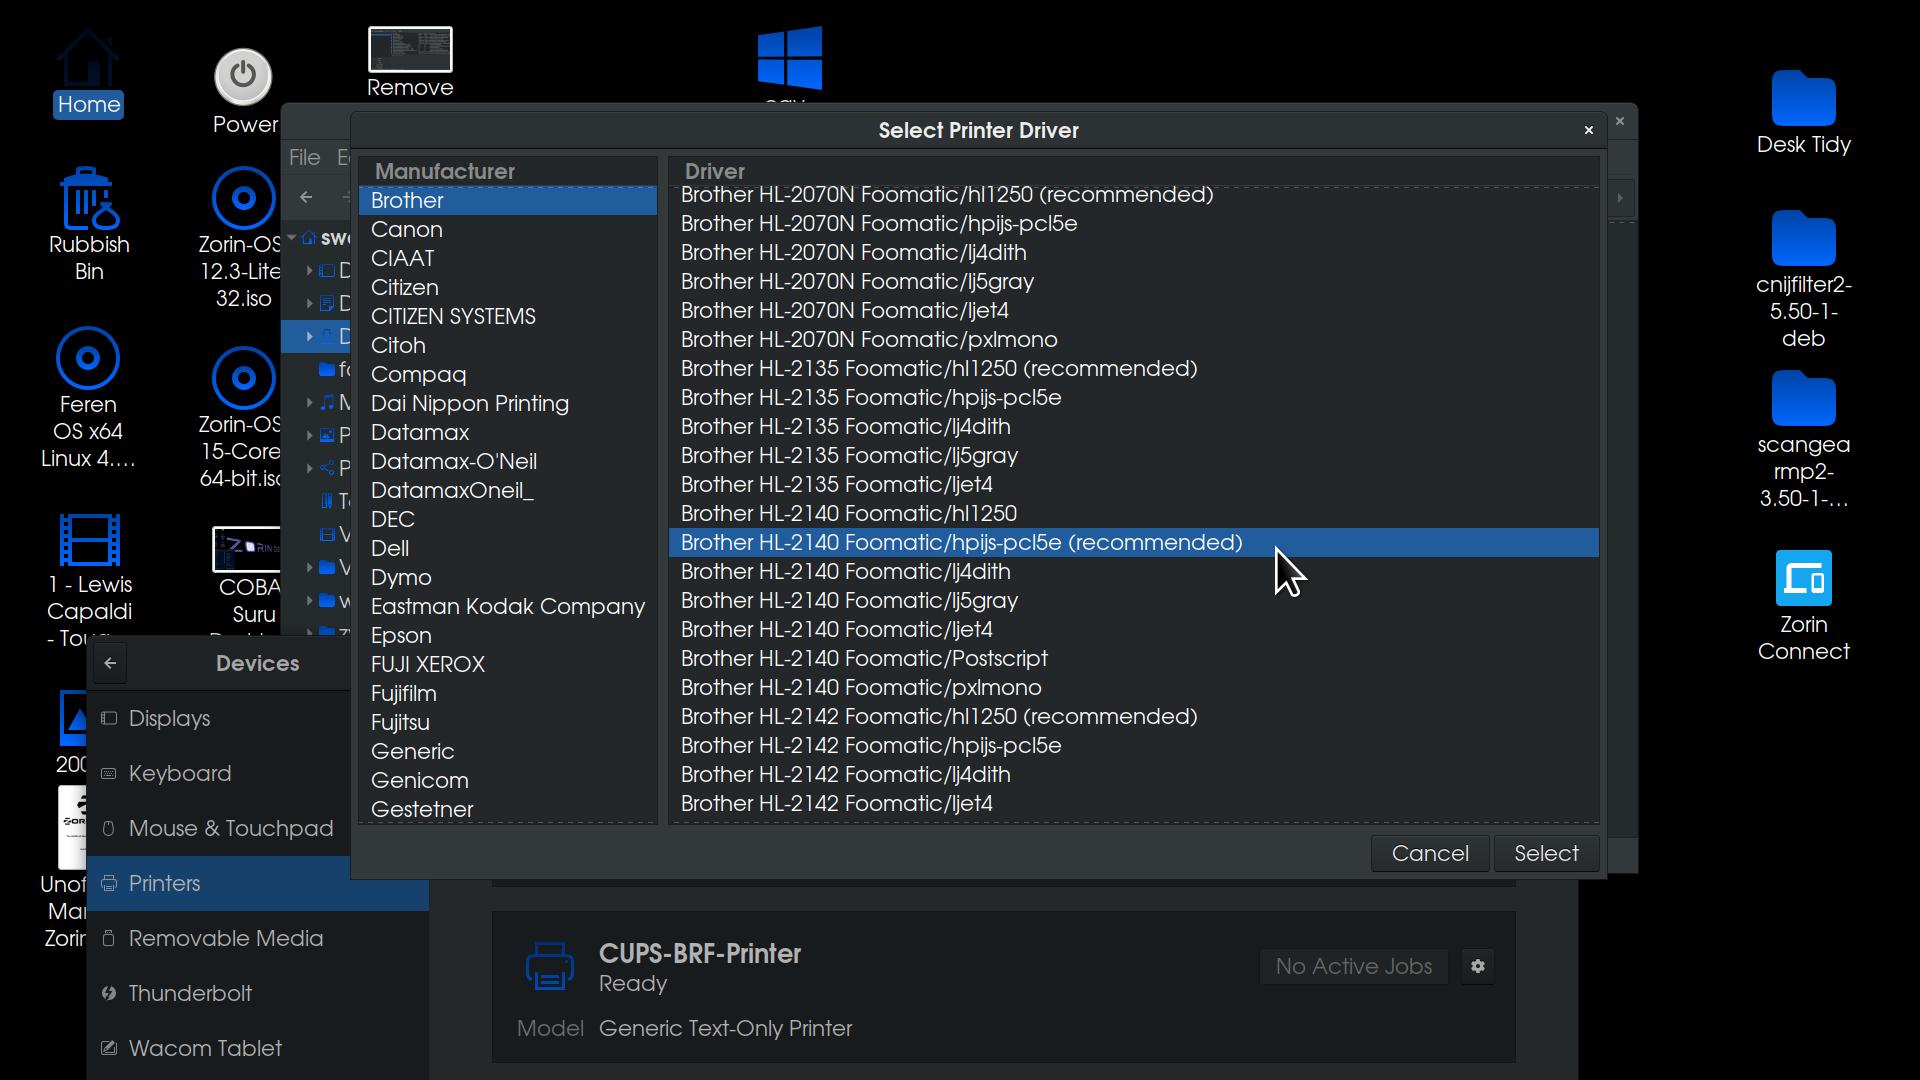Viewport: 1920px width, 1080px height.
Task: Open the Desk Tidy folder
Action: click(1803, 100)
